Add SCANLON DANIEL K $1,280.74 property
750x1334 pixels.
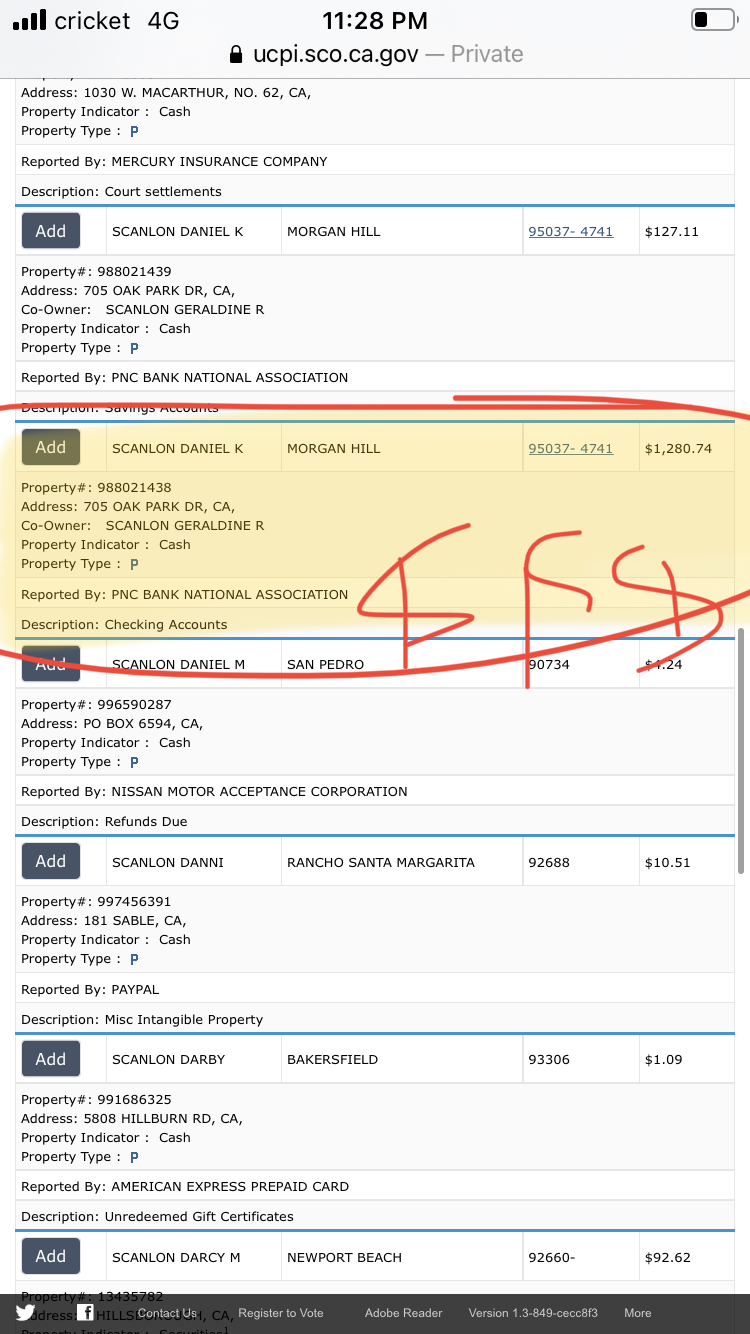(x=51, y=448)
